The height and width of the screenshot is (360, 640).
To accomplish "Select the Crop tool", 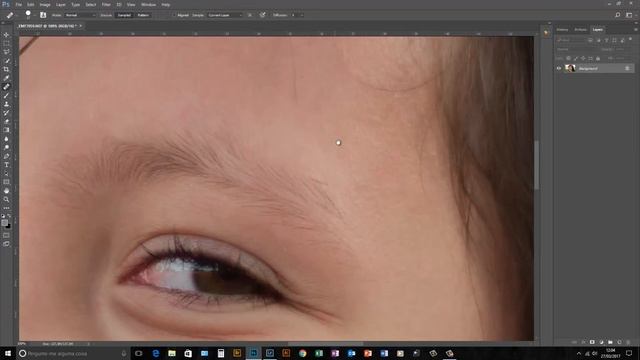I will coord(6,69).
